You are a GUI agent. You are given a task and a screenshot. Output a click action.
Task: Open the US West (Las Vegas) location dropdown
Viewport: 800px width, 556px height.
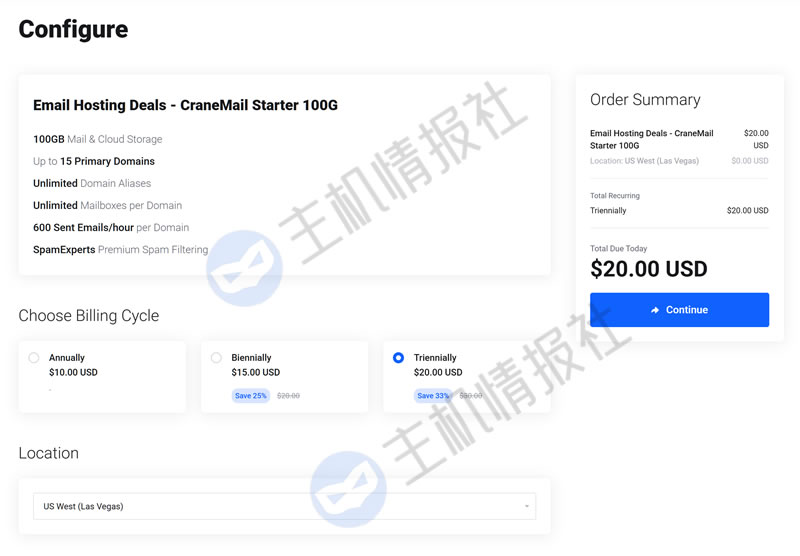click(x=284, y=506)
